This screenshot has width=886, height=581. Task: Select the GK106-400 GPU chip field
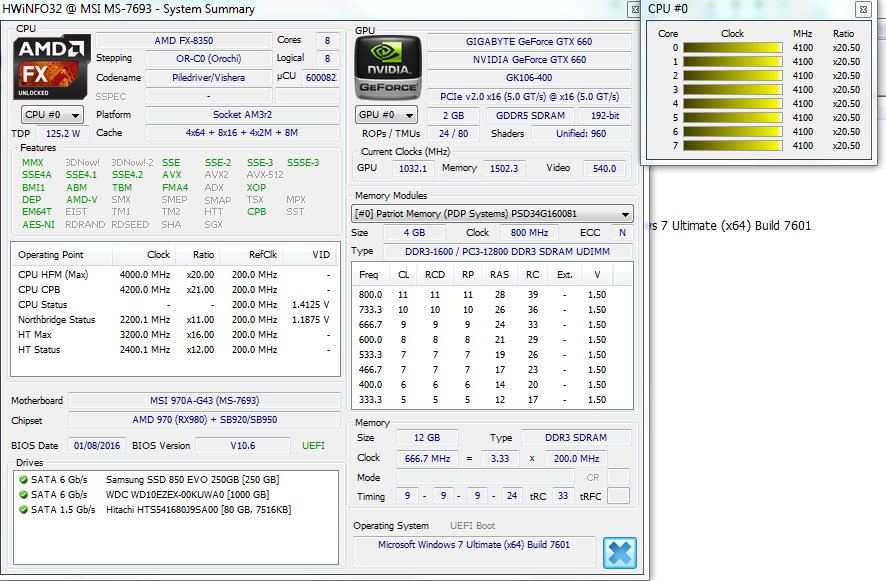click(x=529, y=78)
